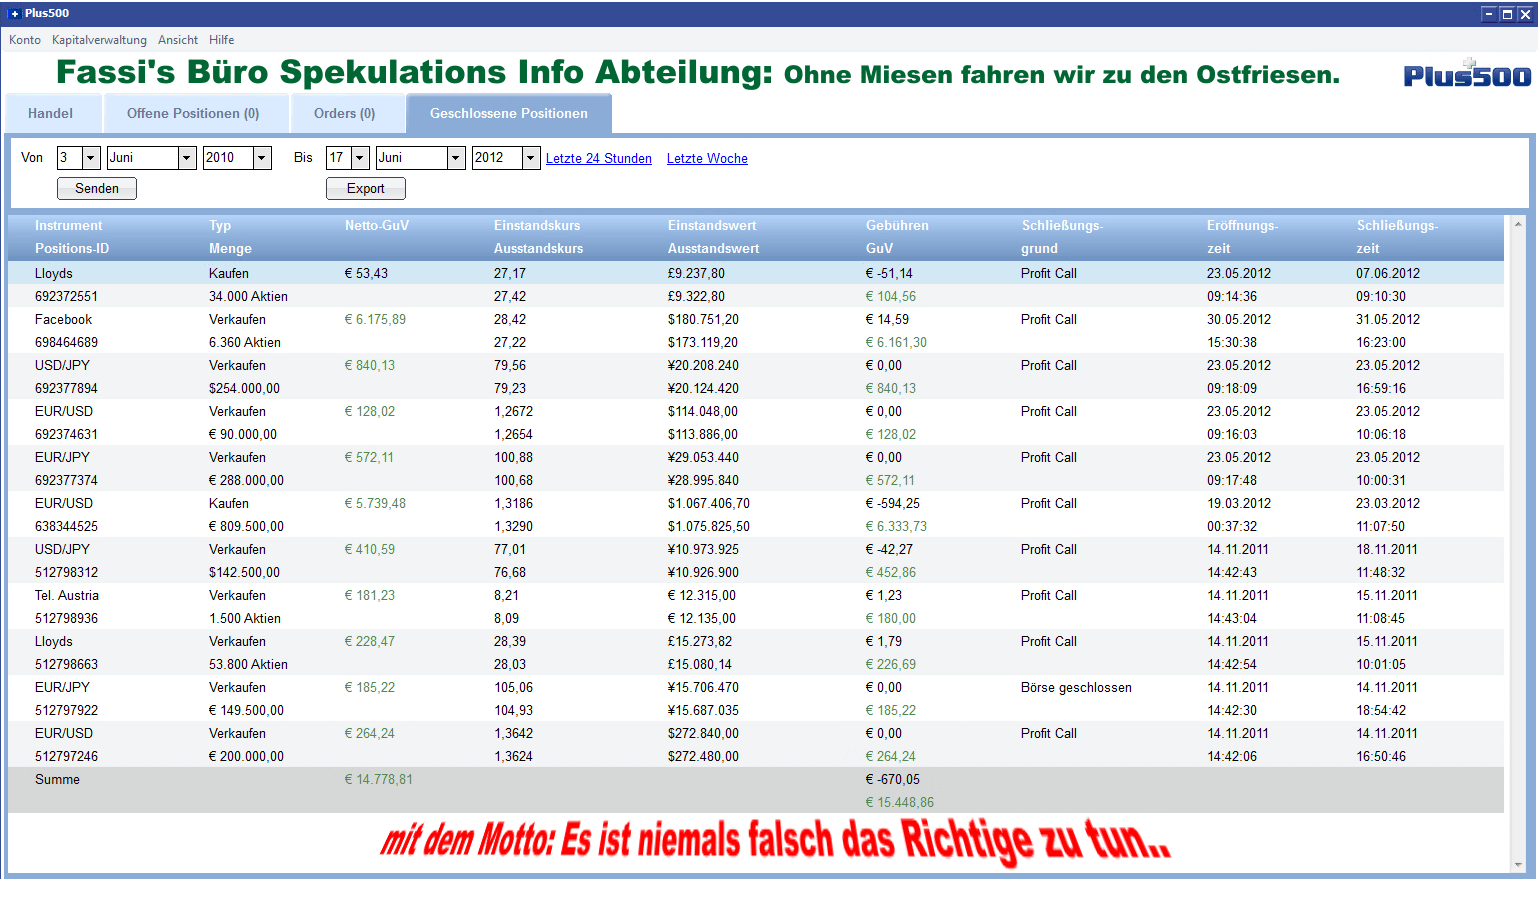Click the Netto-GuV column header
Screen dimensions: 1540x906
pos(377,226)
